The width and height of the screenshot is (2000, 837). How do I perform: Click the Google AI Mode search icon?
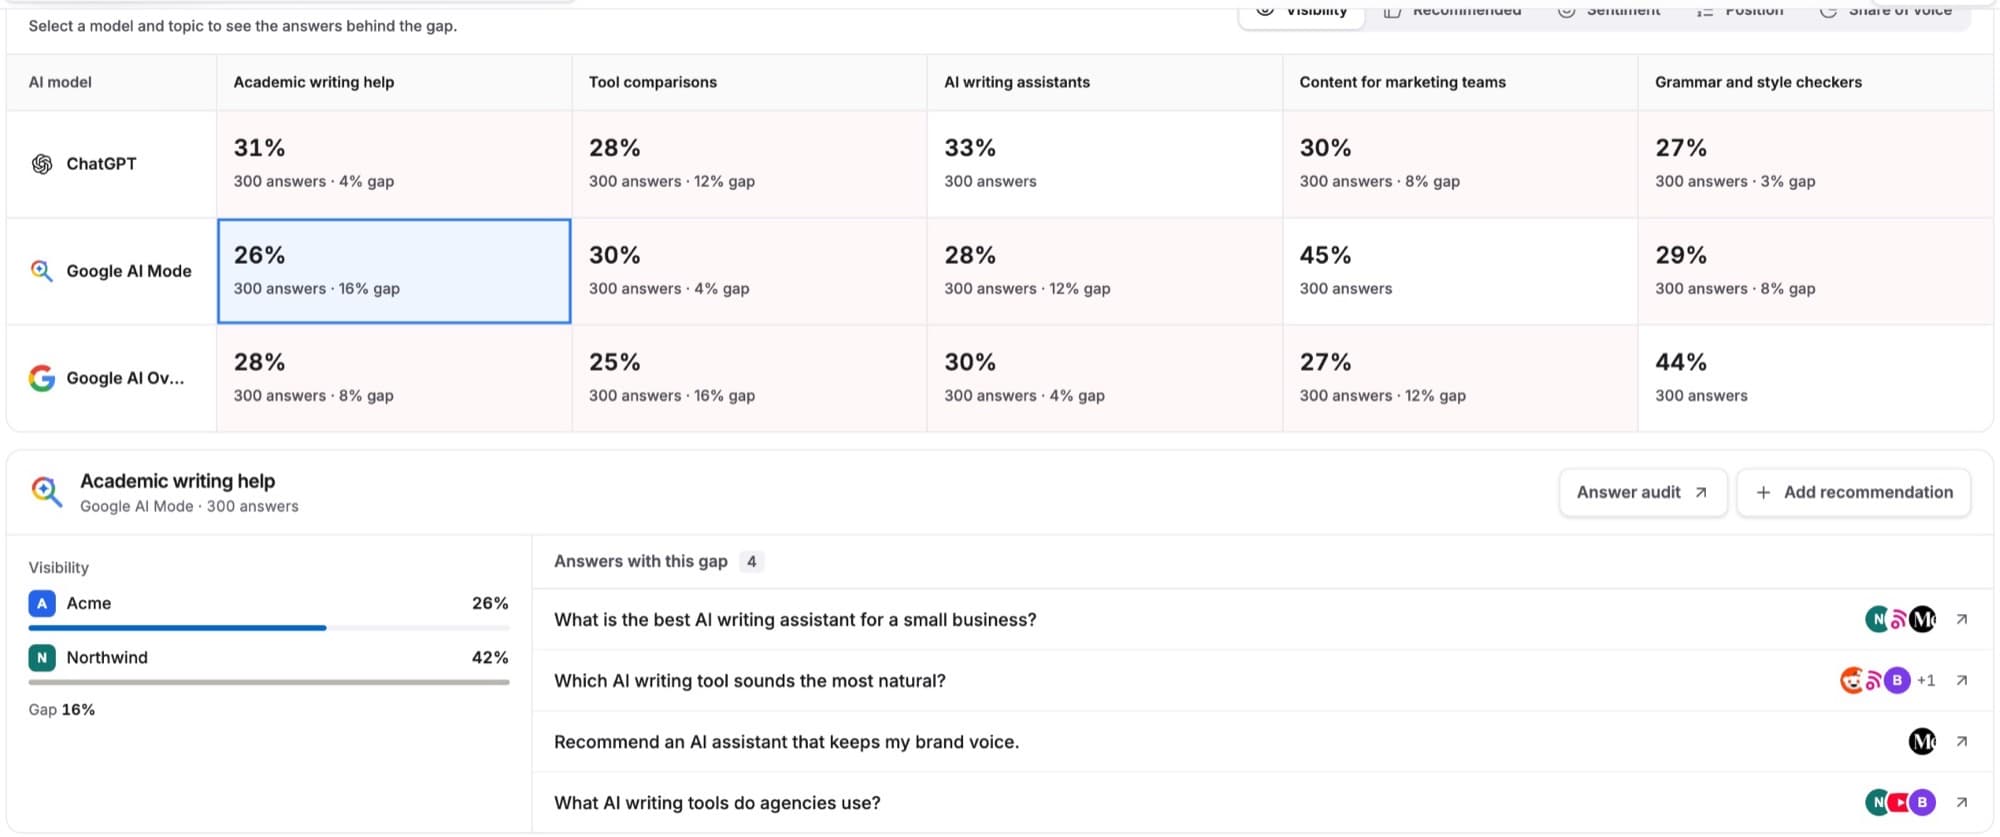42,271
